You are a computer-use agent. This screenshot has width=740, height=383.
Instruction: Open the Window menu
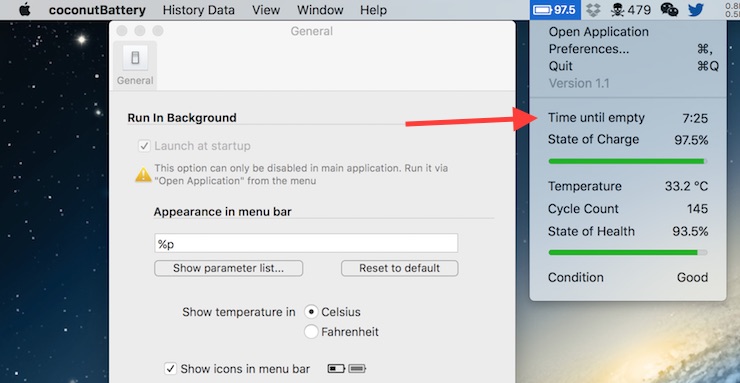click(x=320, y=10)
